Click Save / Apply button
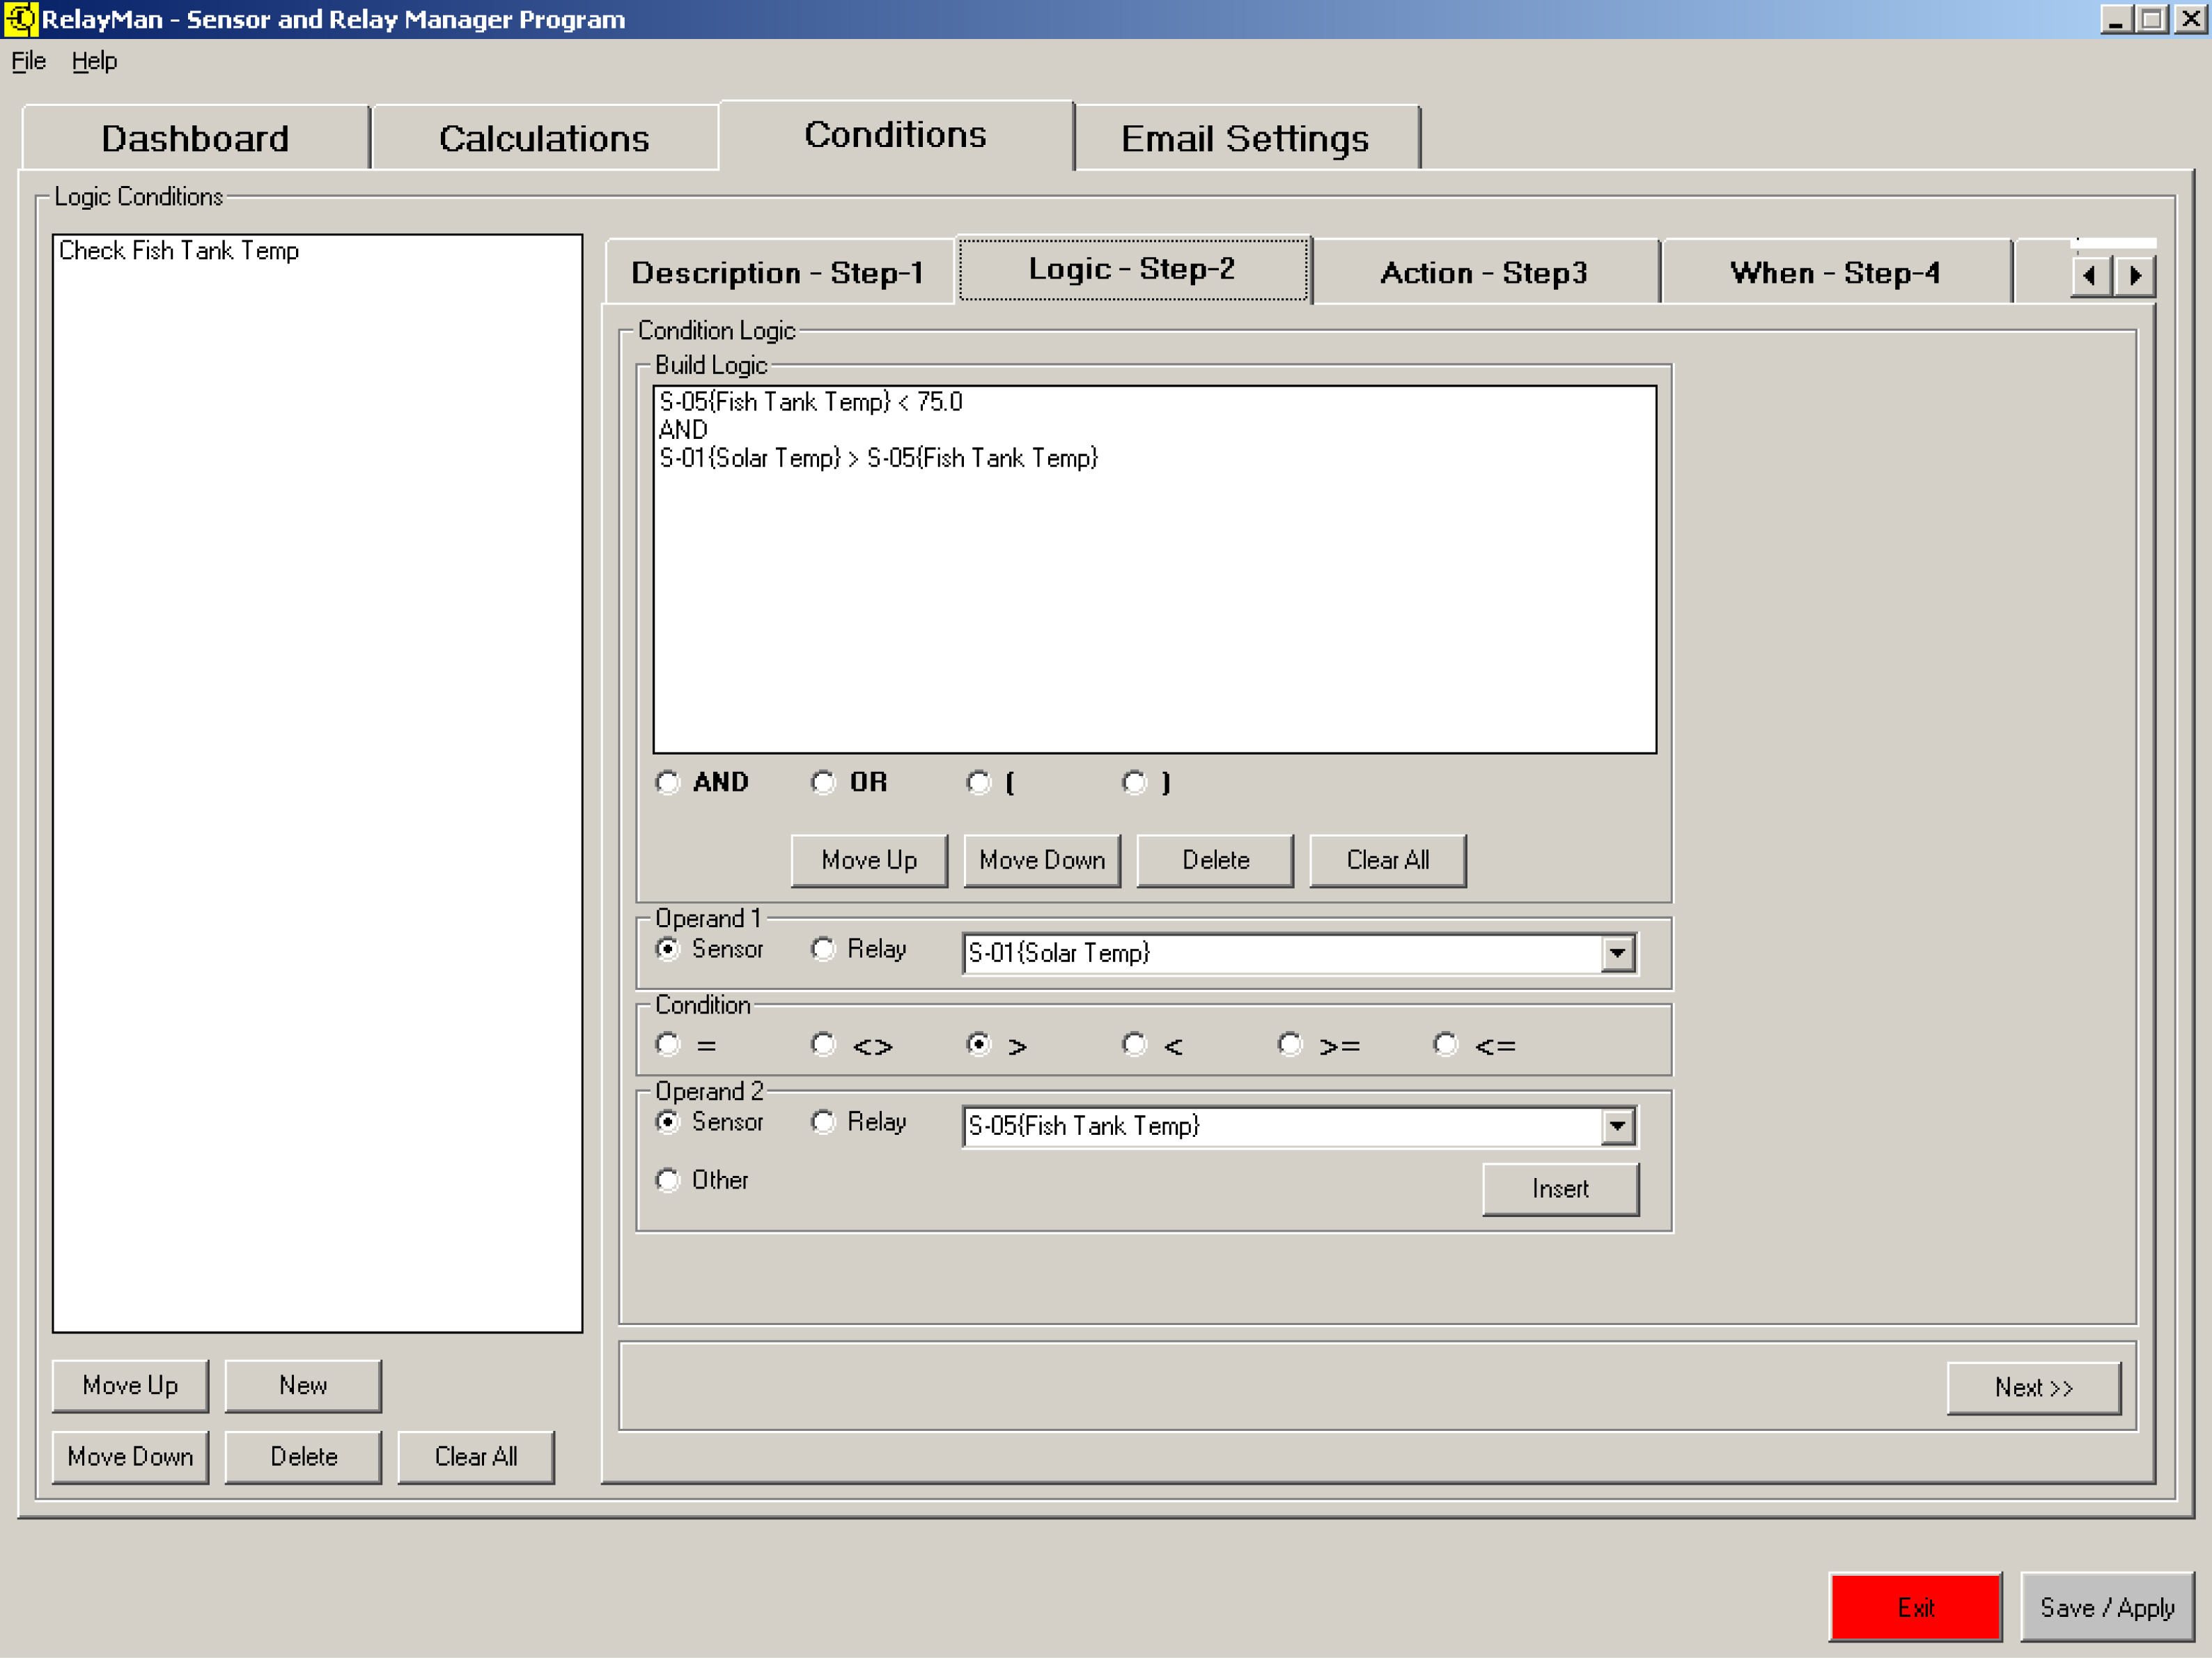2212x1658 pixels. (x=2106, y=1607)
